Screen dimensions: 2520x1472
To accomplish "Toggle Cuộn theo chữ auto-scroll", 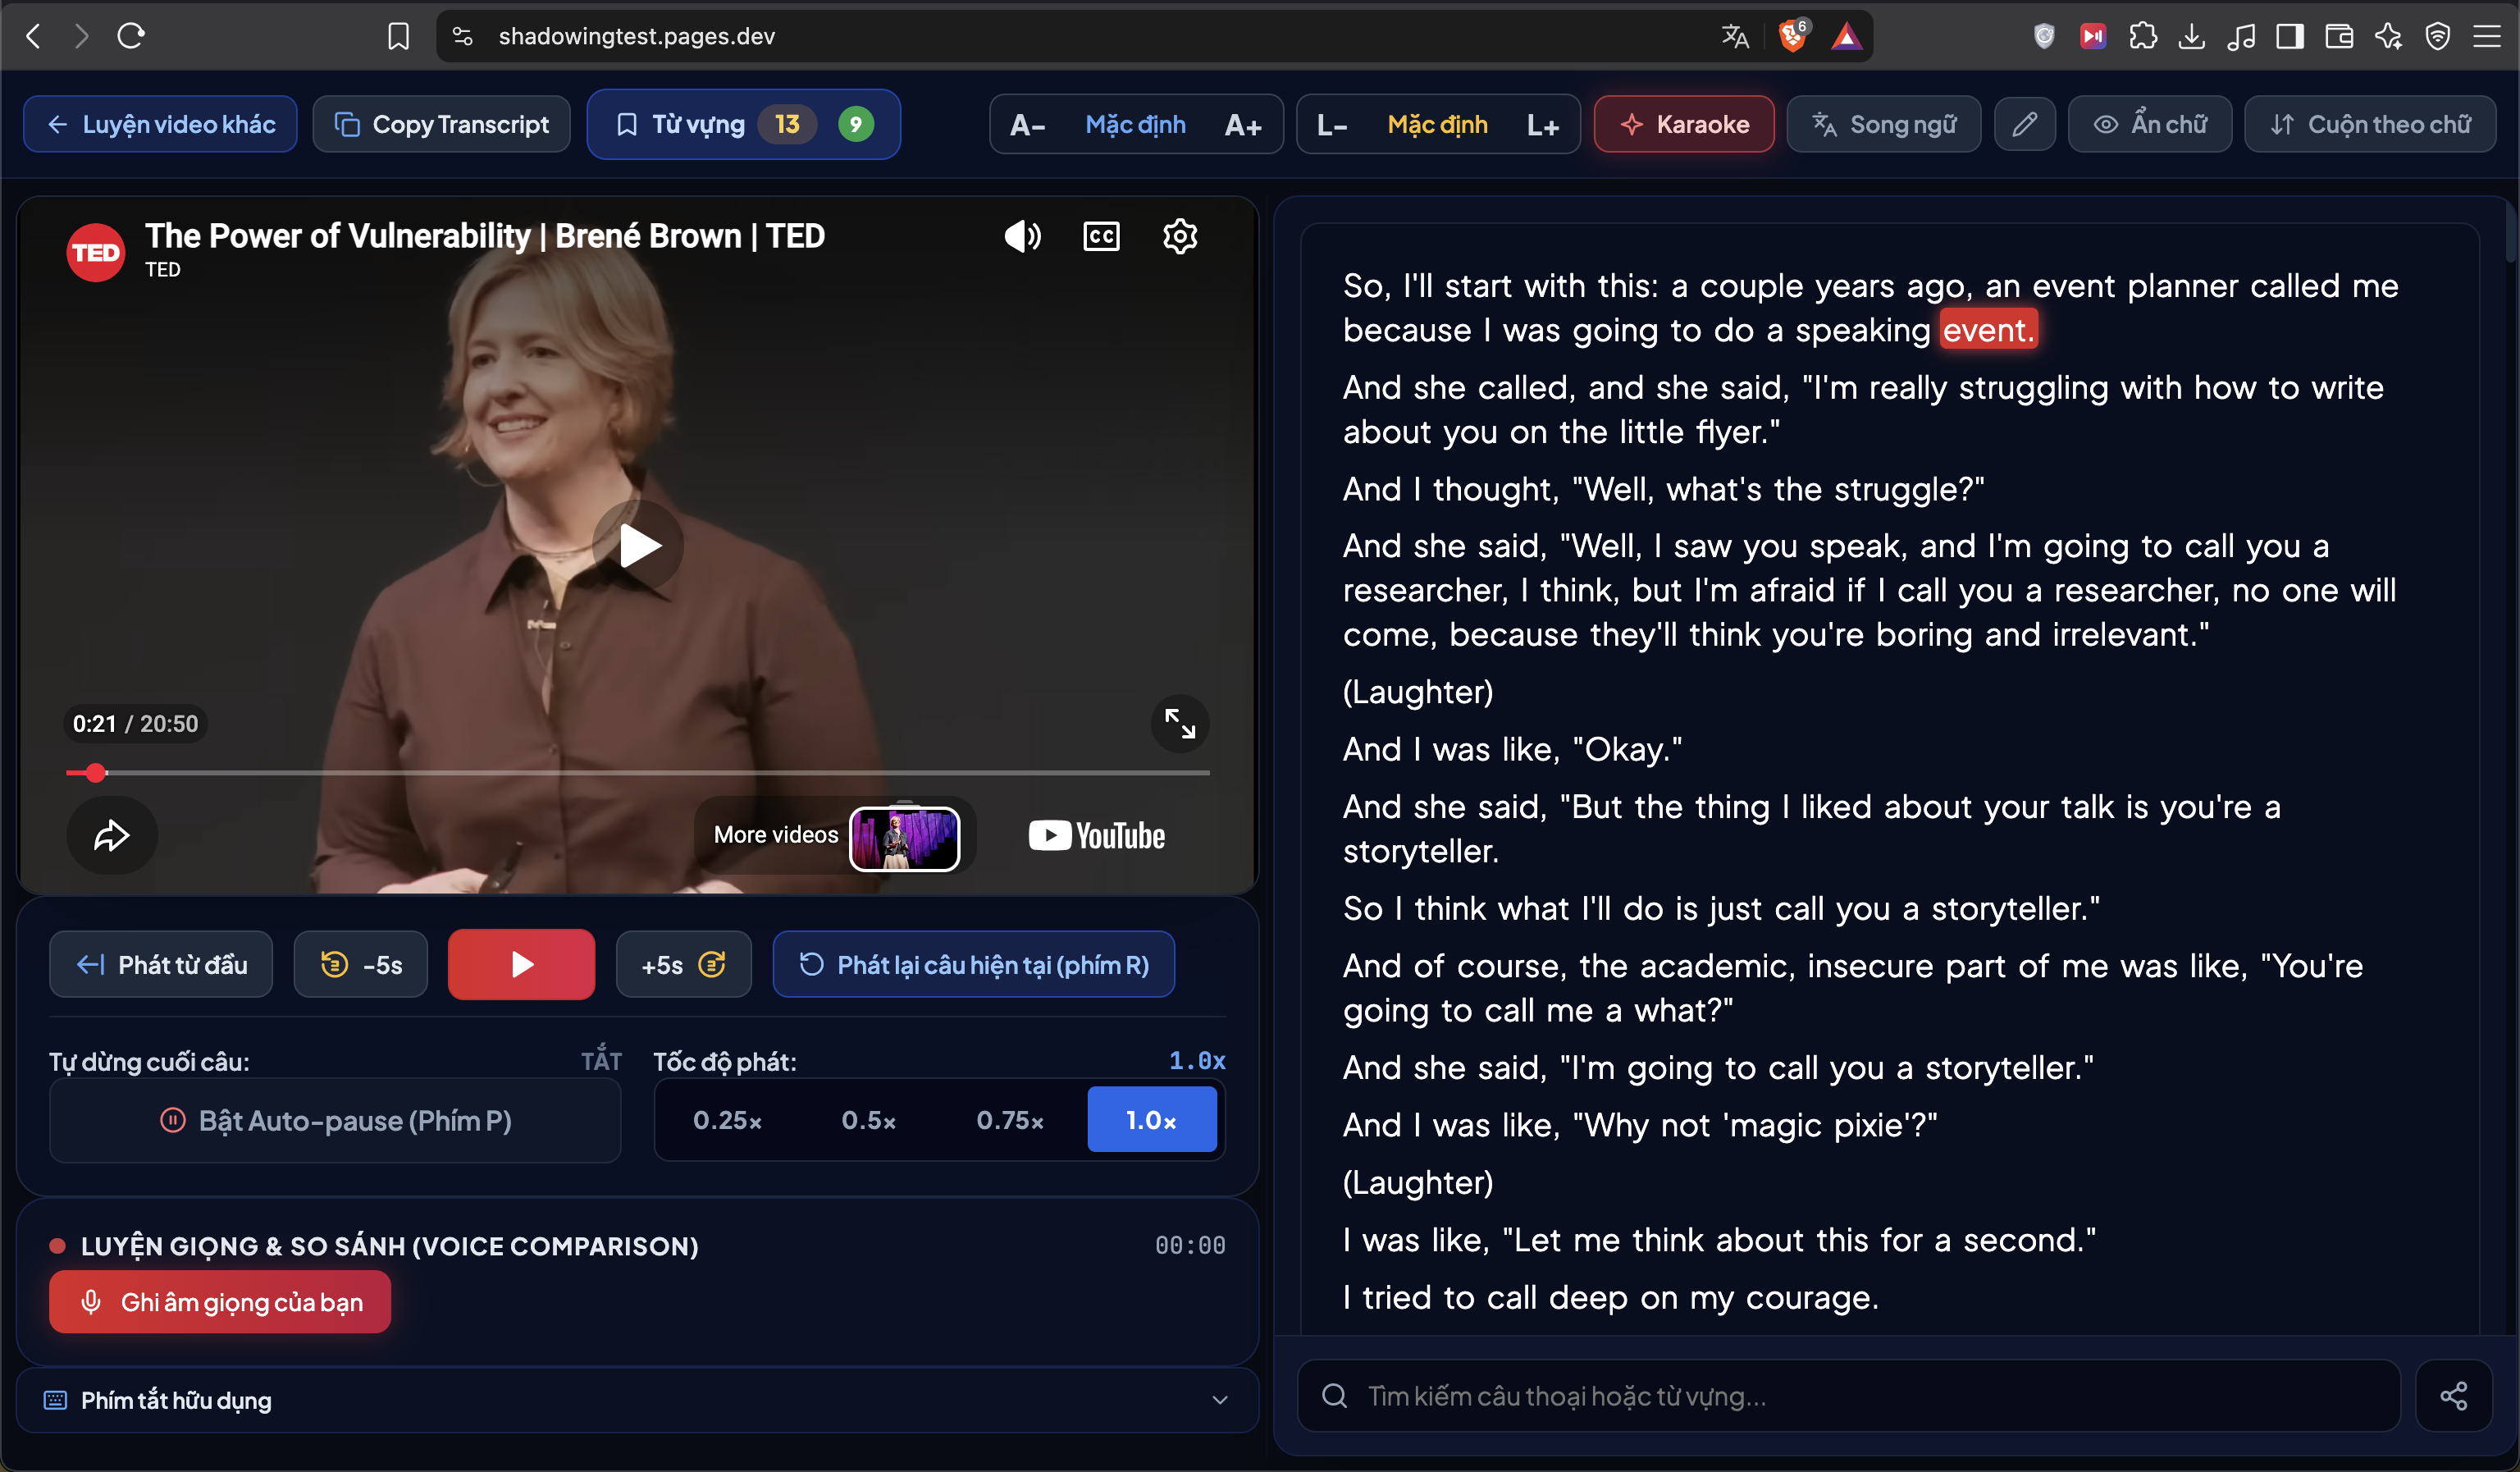I will 2370,124.
